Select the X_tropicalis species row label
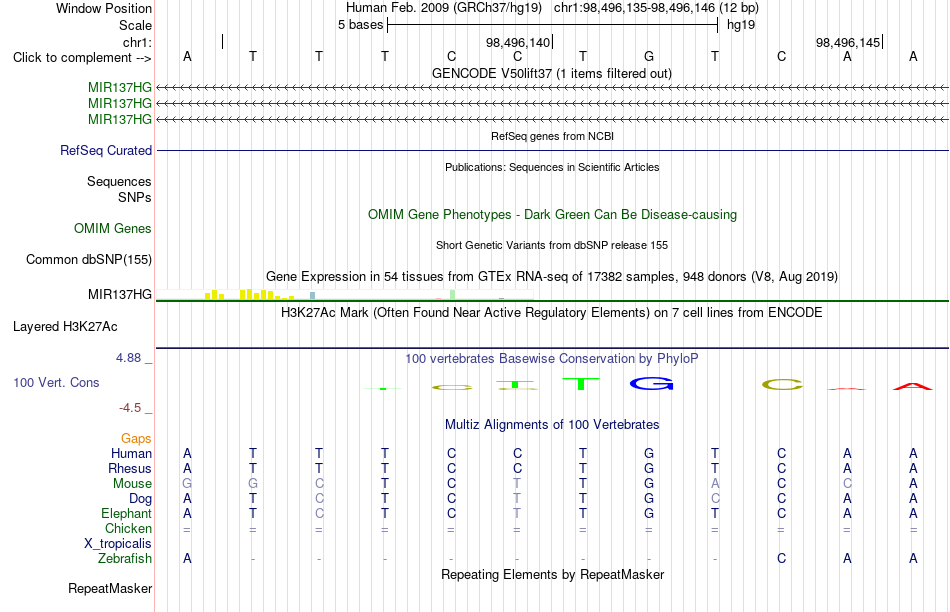The image size is (950, 612). [118, 544]
